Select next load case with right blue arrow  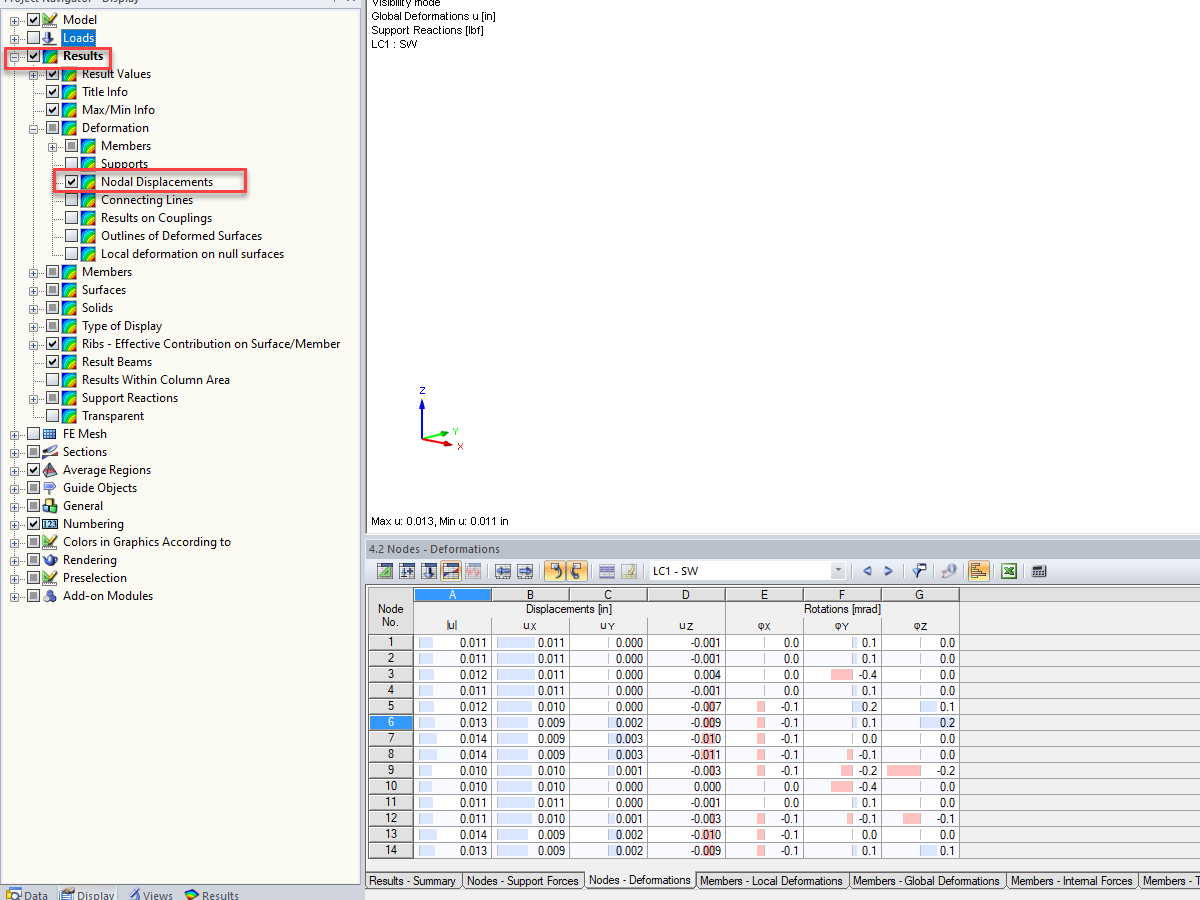click(888, 571)
